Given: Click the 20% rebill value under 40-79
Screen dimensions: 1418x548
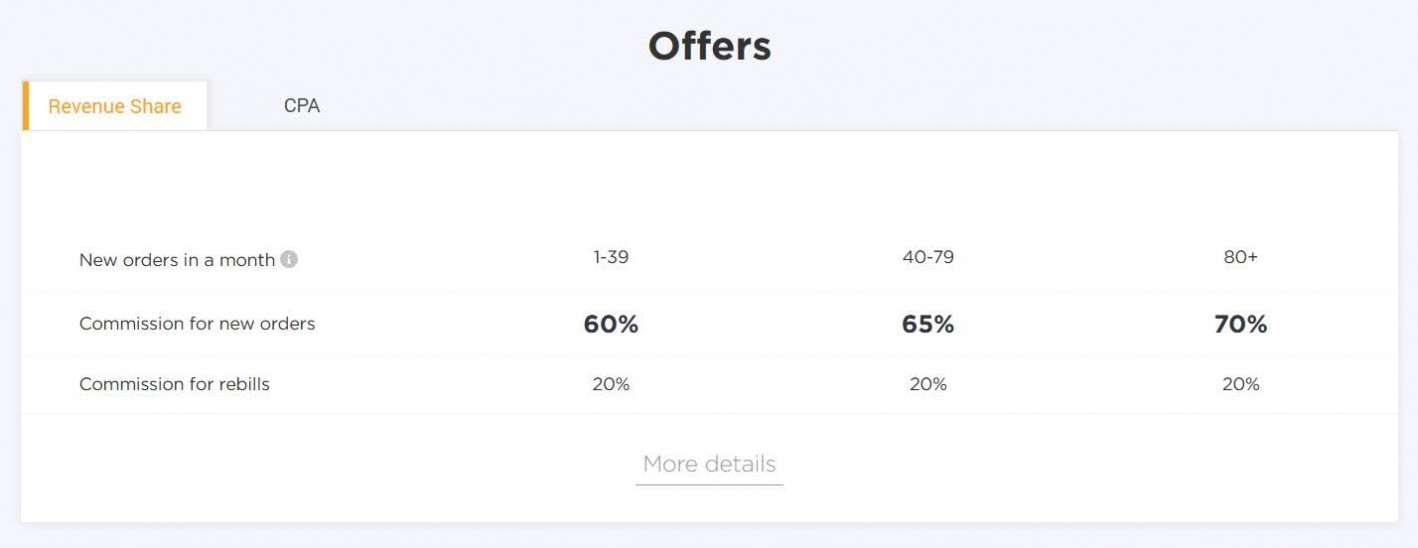Looking at the screenshot, I should (928, 384).
